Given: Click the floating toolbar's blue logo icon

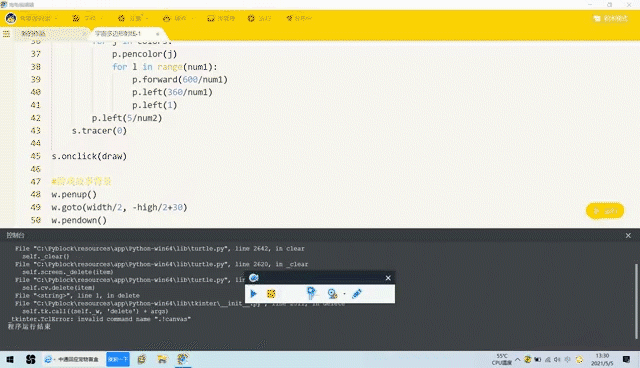Looking at the screenshot, I should point(253,278).
